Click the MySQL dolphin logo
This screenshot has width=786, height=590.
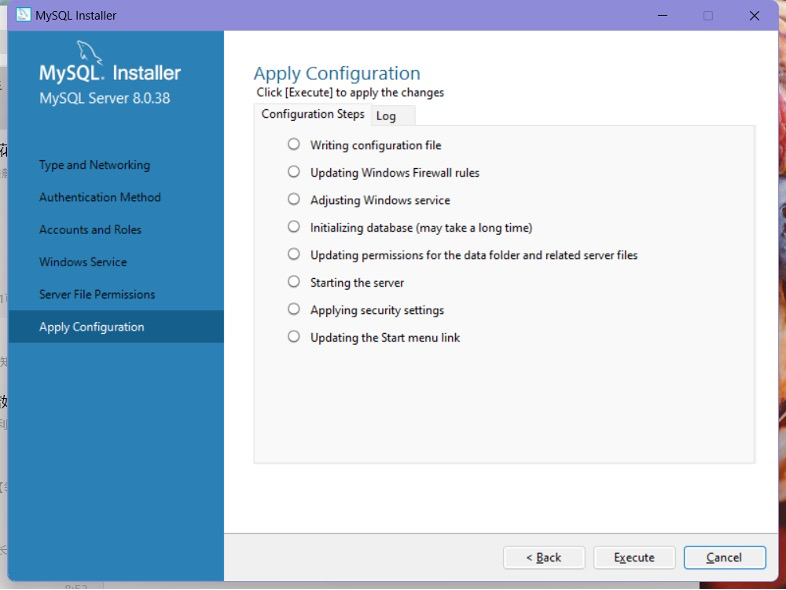pos(90,54)
